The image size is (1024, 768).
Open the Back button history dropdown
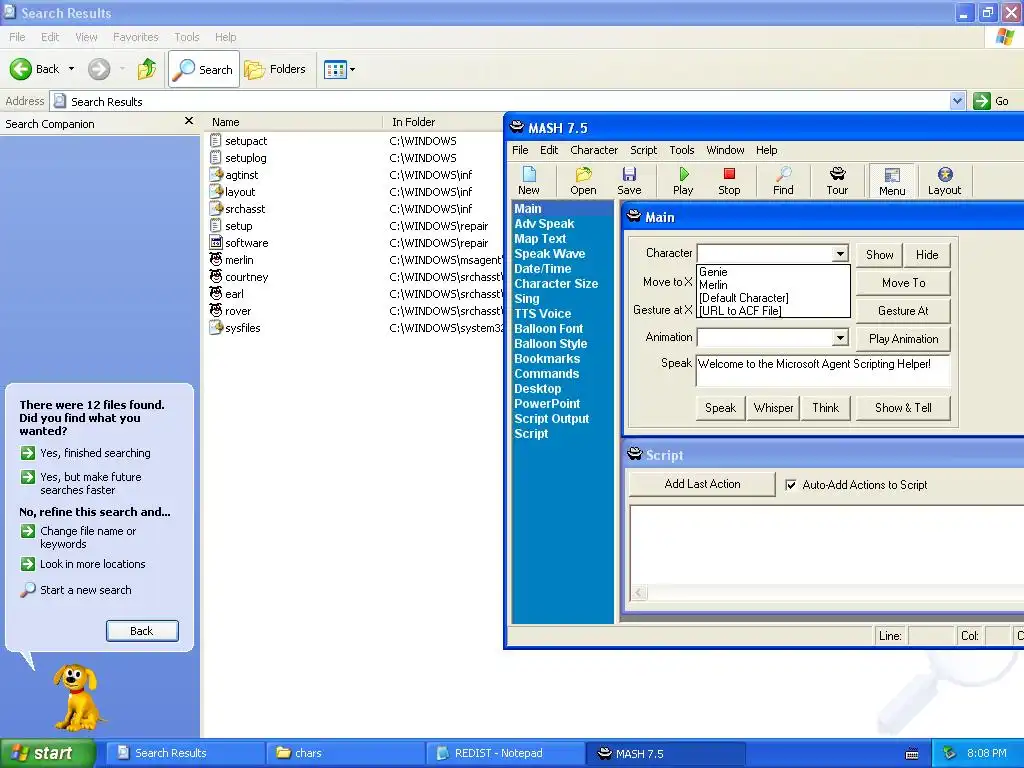click(x=71, y=69)
